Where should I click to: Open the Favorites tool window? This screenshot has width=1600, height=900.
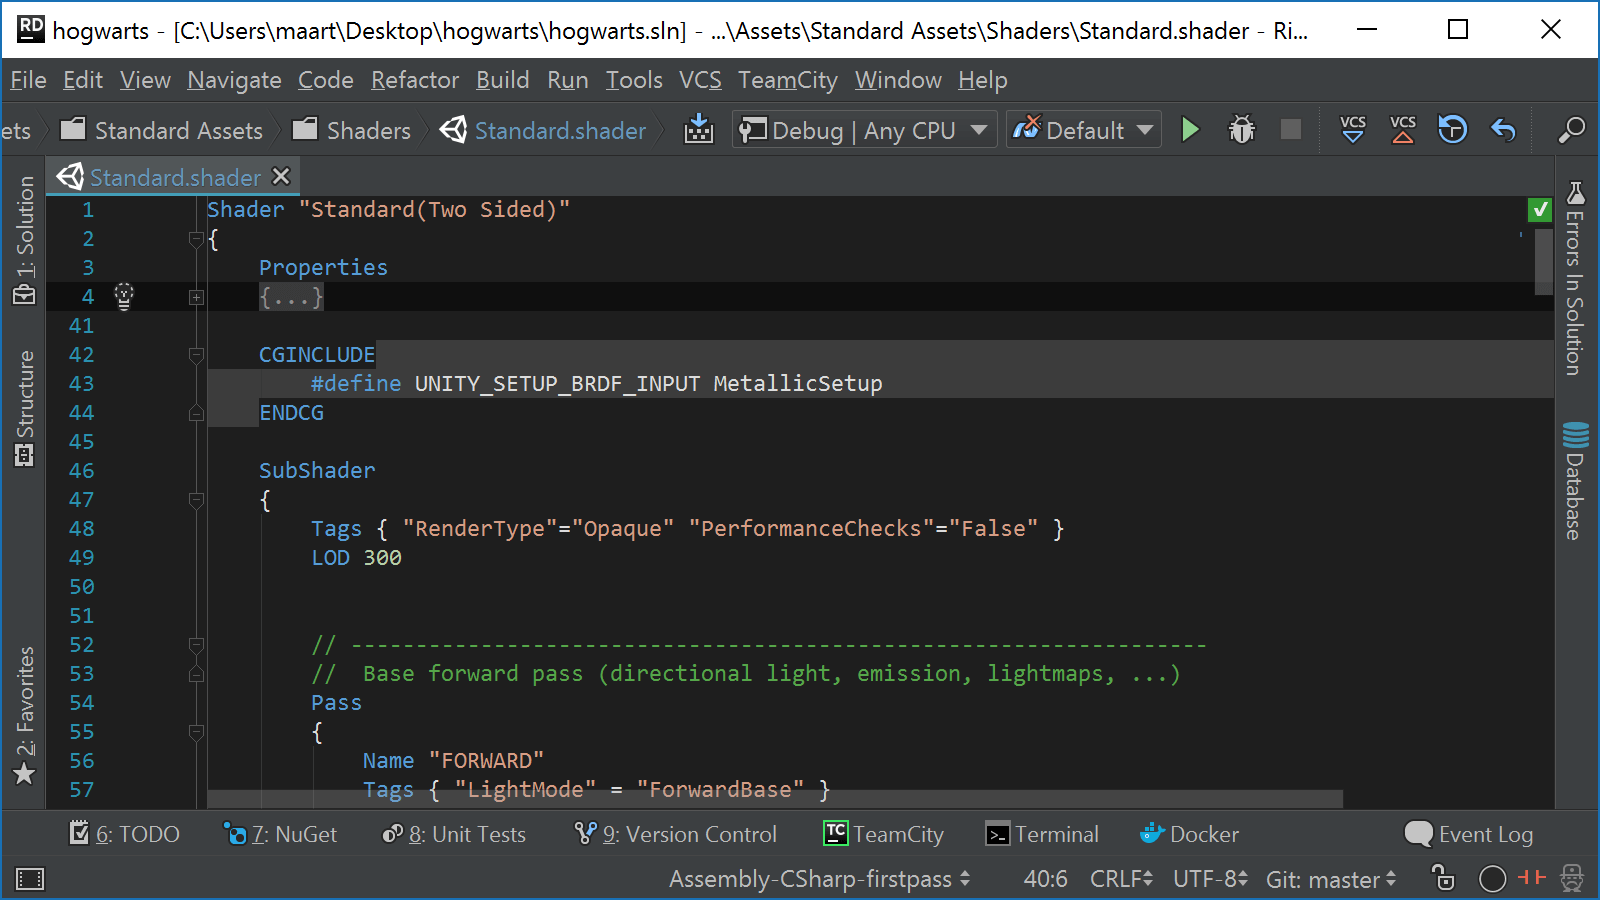coord(25,716)
